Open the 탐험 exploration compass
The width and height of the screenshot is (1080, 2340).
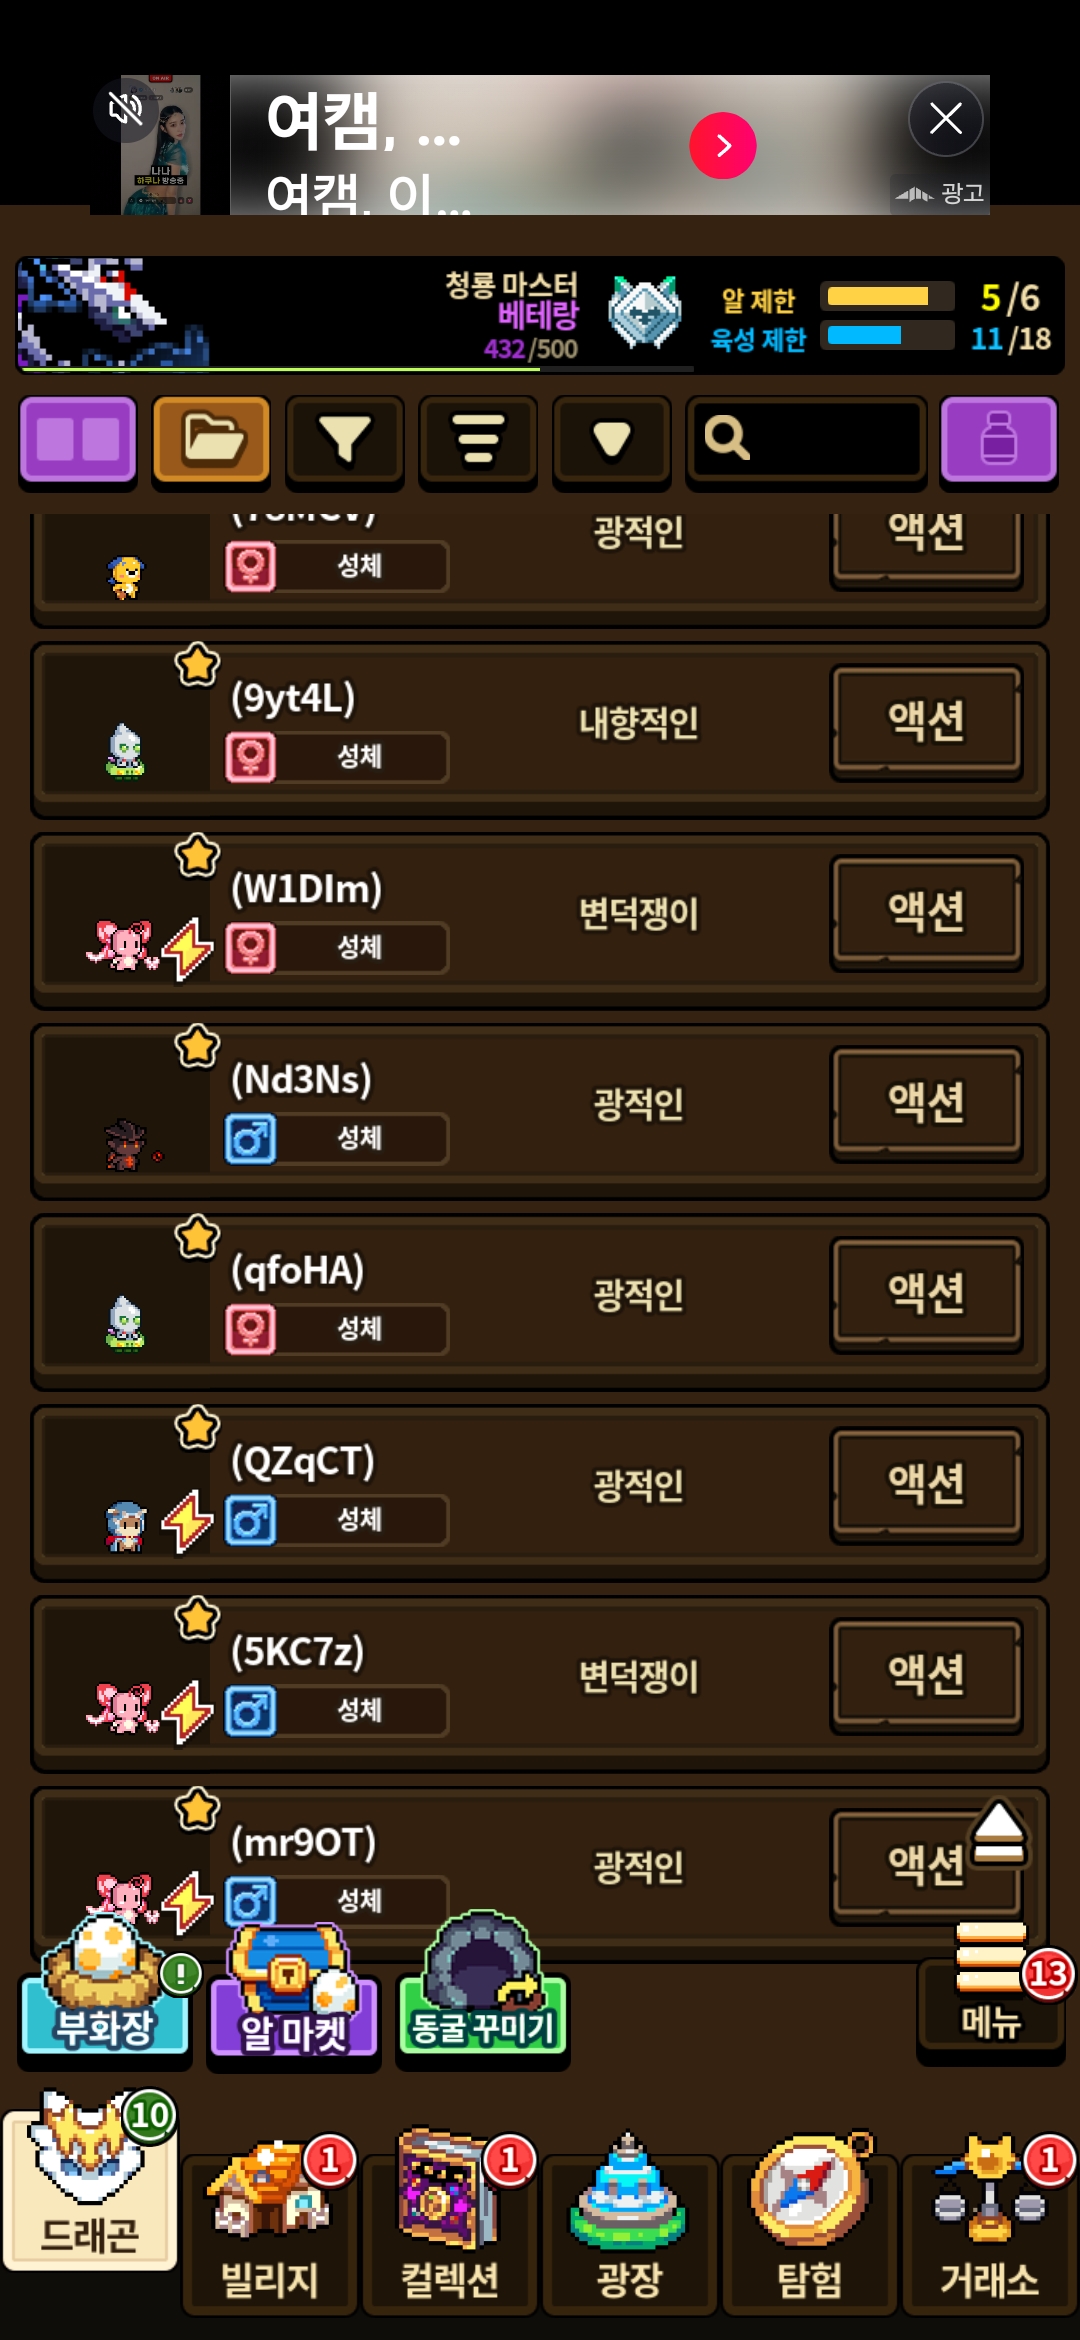tap(809, 2228)
